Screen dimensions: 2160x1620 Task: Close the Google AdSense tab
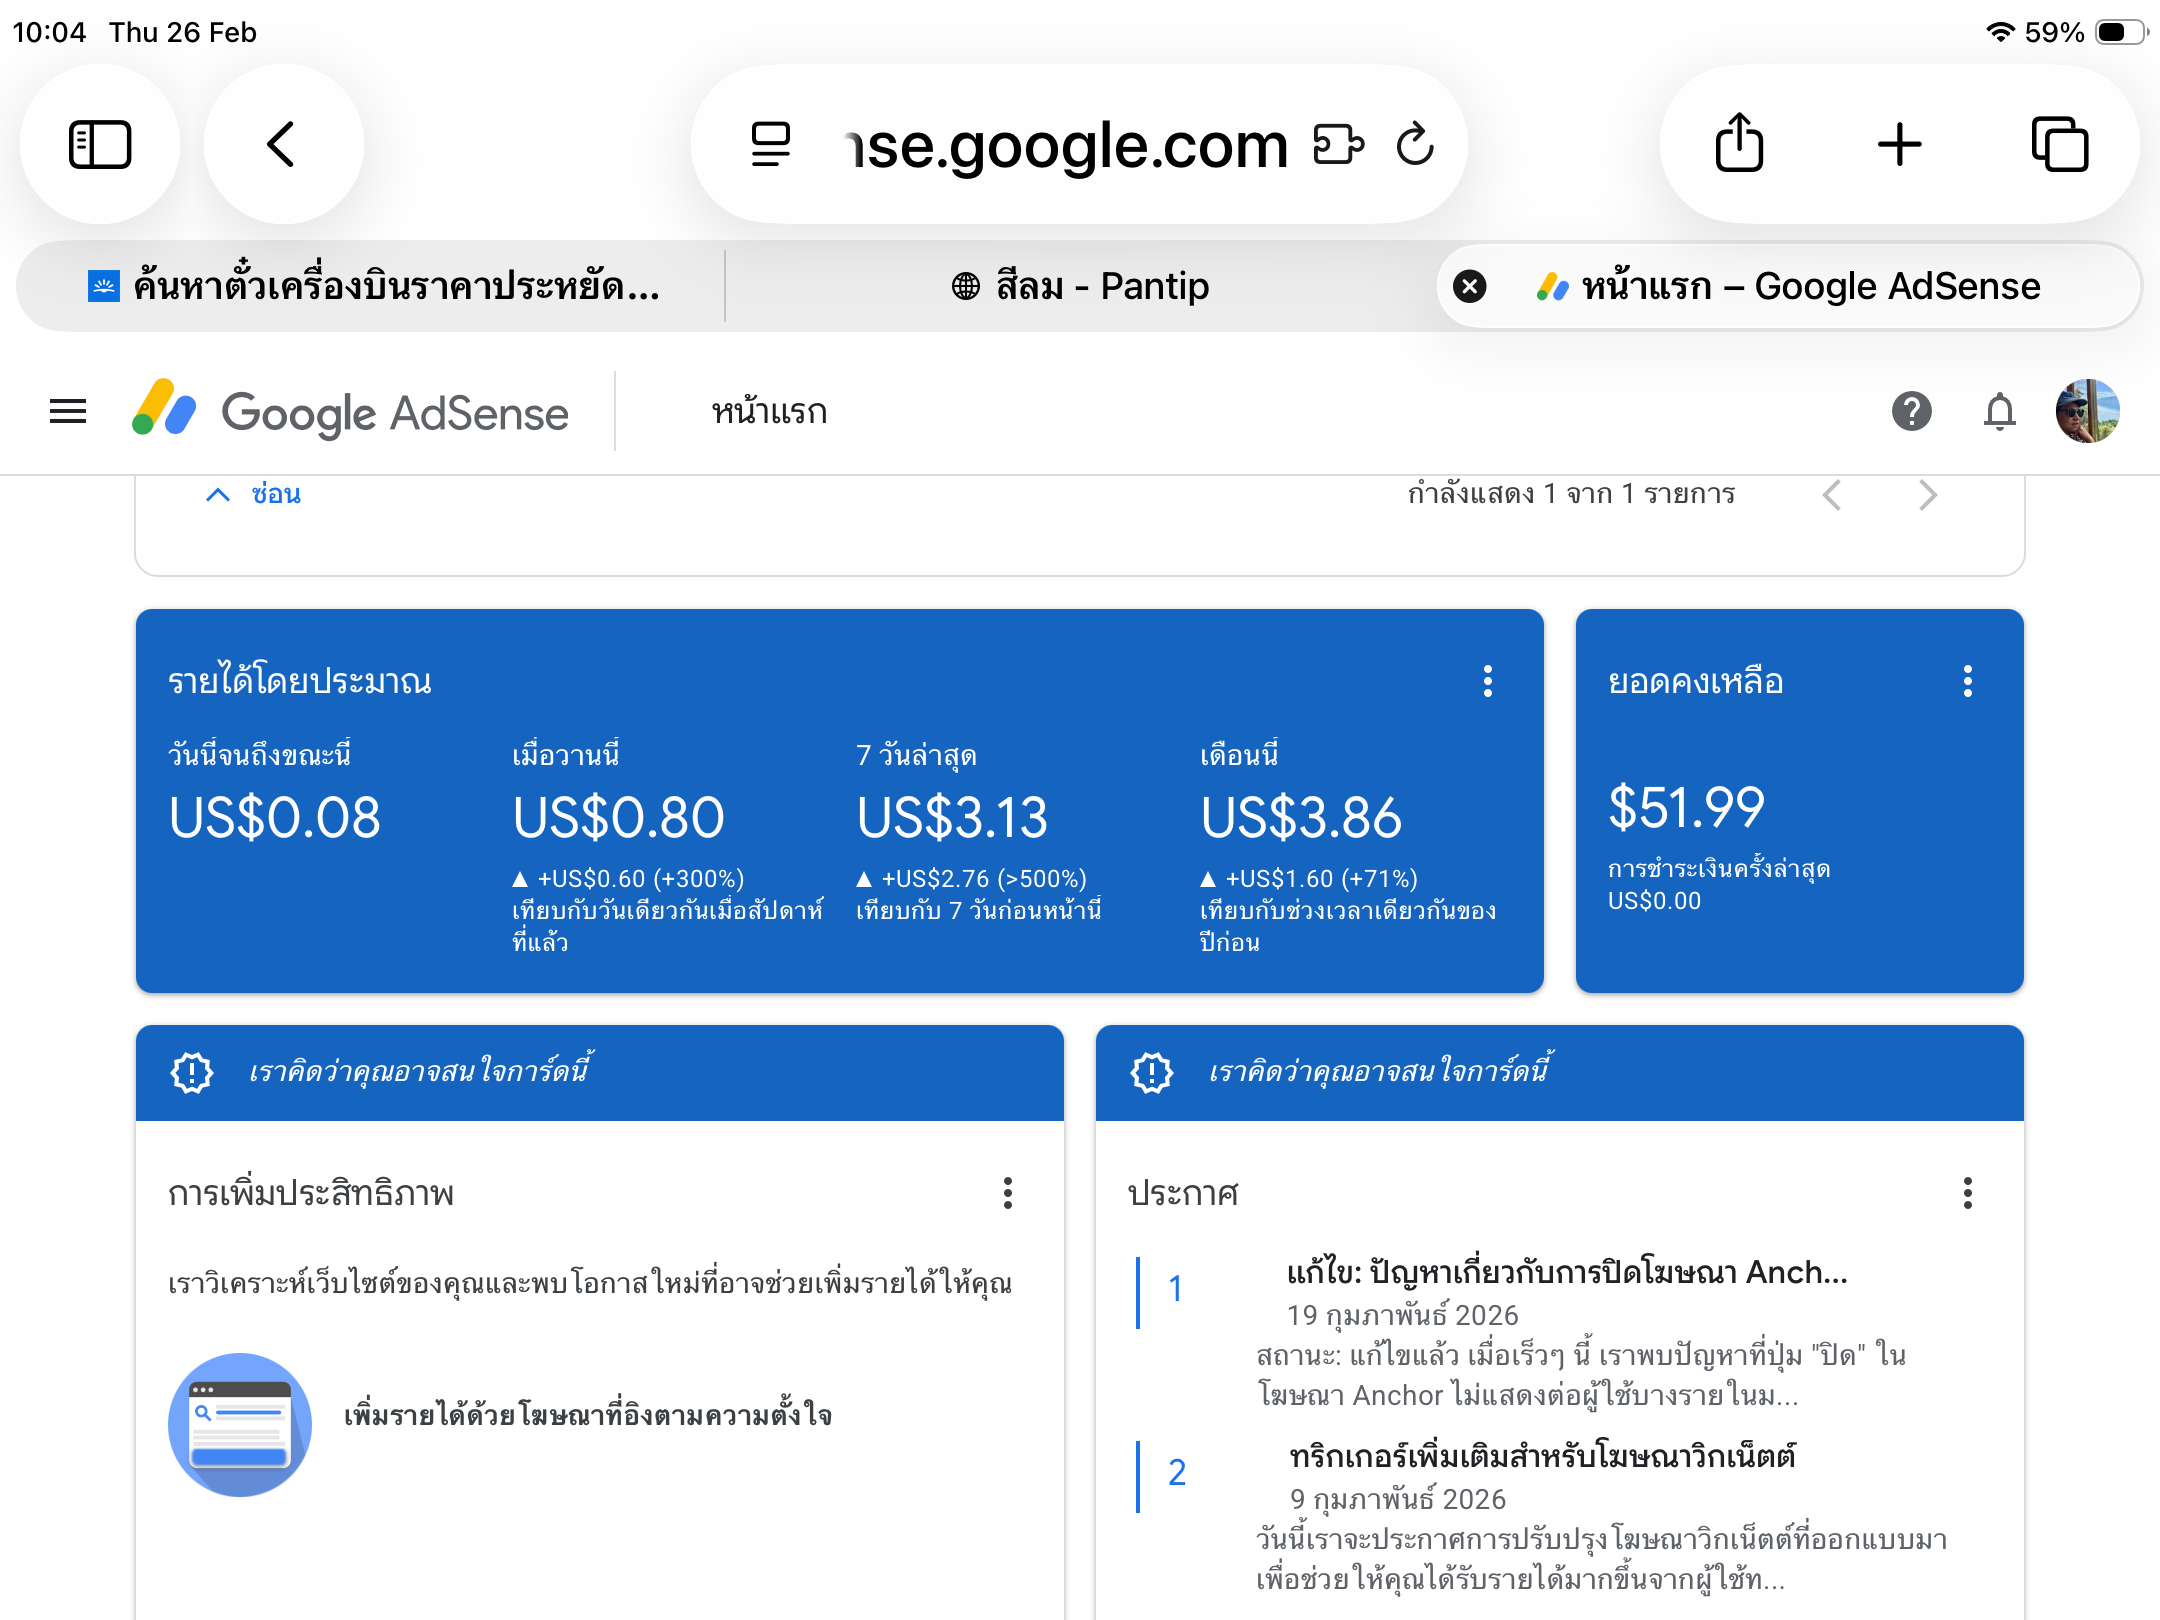[1469, 287]
